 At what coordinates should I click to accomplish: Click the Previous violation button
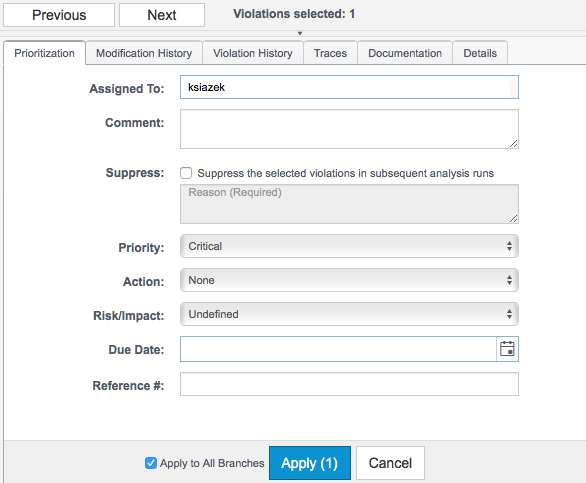(x=59, y=15)
